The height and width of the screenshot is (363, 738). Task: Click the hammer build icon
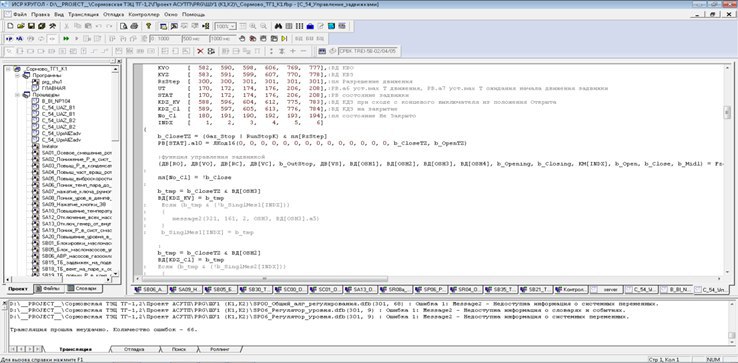pyautogui.click(x=53, y=26)
